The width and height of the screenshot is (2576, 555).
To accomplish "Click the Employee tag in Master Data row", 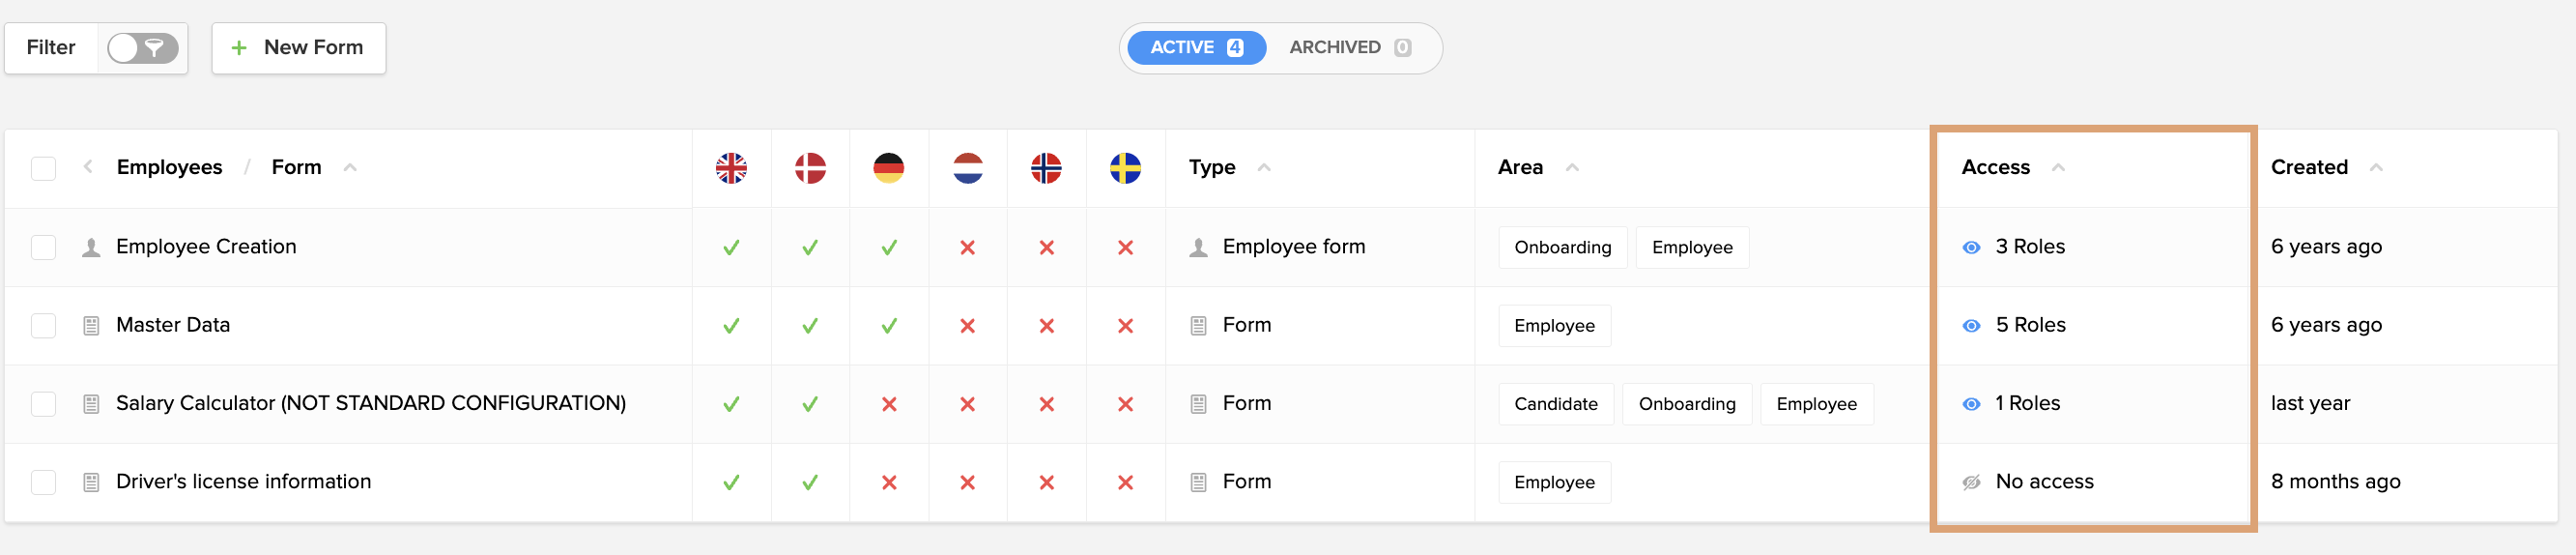I will click(1554, 325).
